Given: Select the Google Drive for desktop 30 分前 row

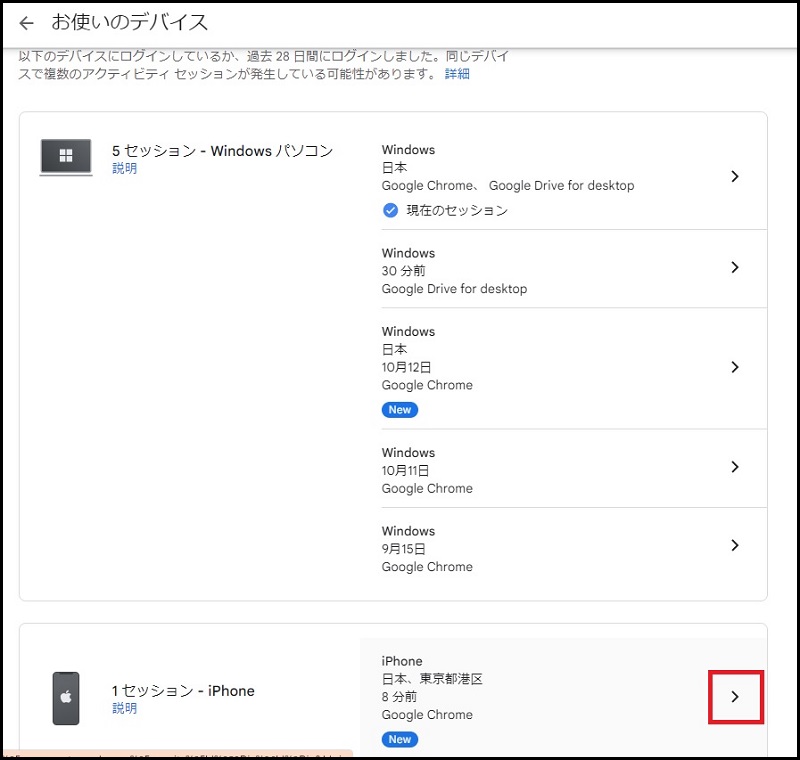Looking at the screenshot, I should click(x=550, y=270).
